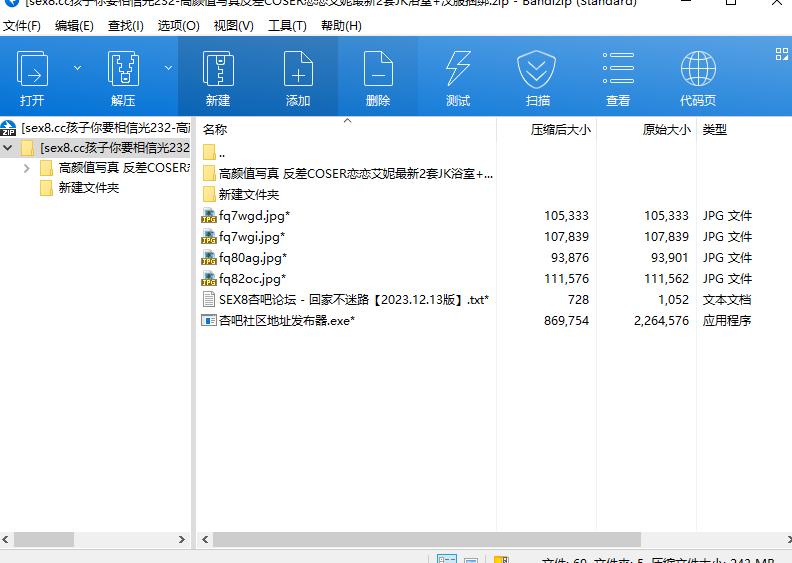Click the 代码页 (Code page) globe icon

pos(698,70)
